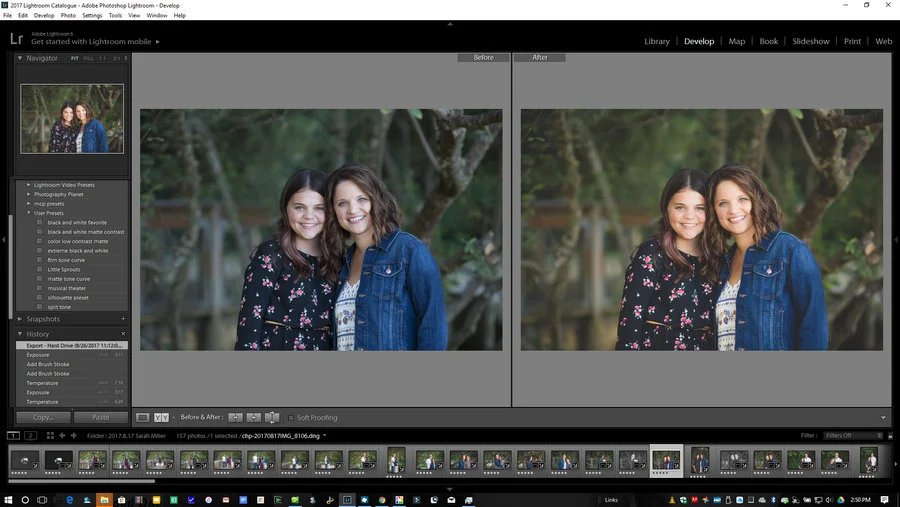
Task: Open the Print module
Action: [852, 41]
